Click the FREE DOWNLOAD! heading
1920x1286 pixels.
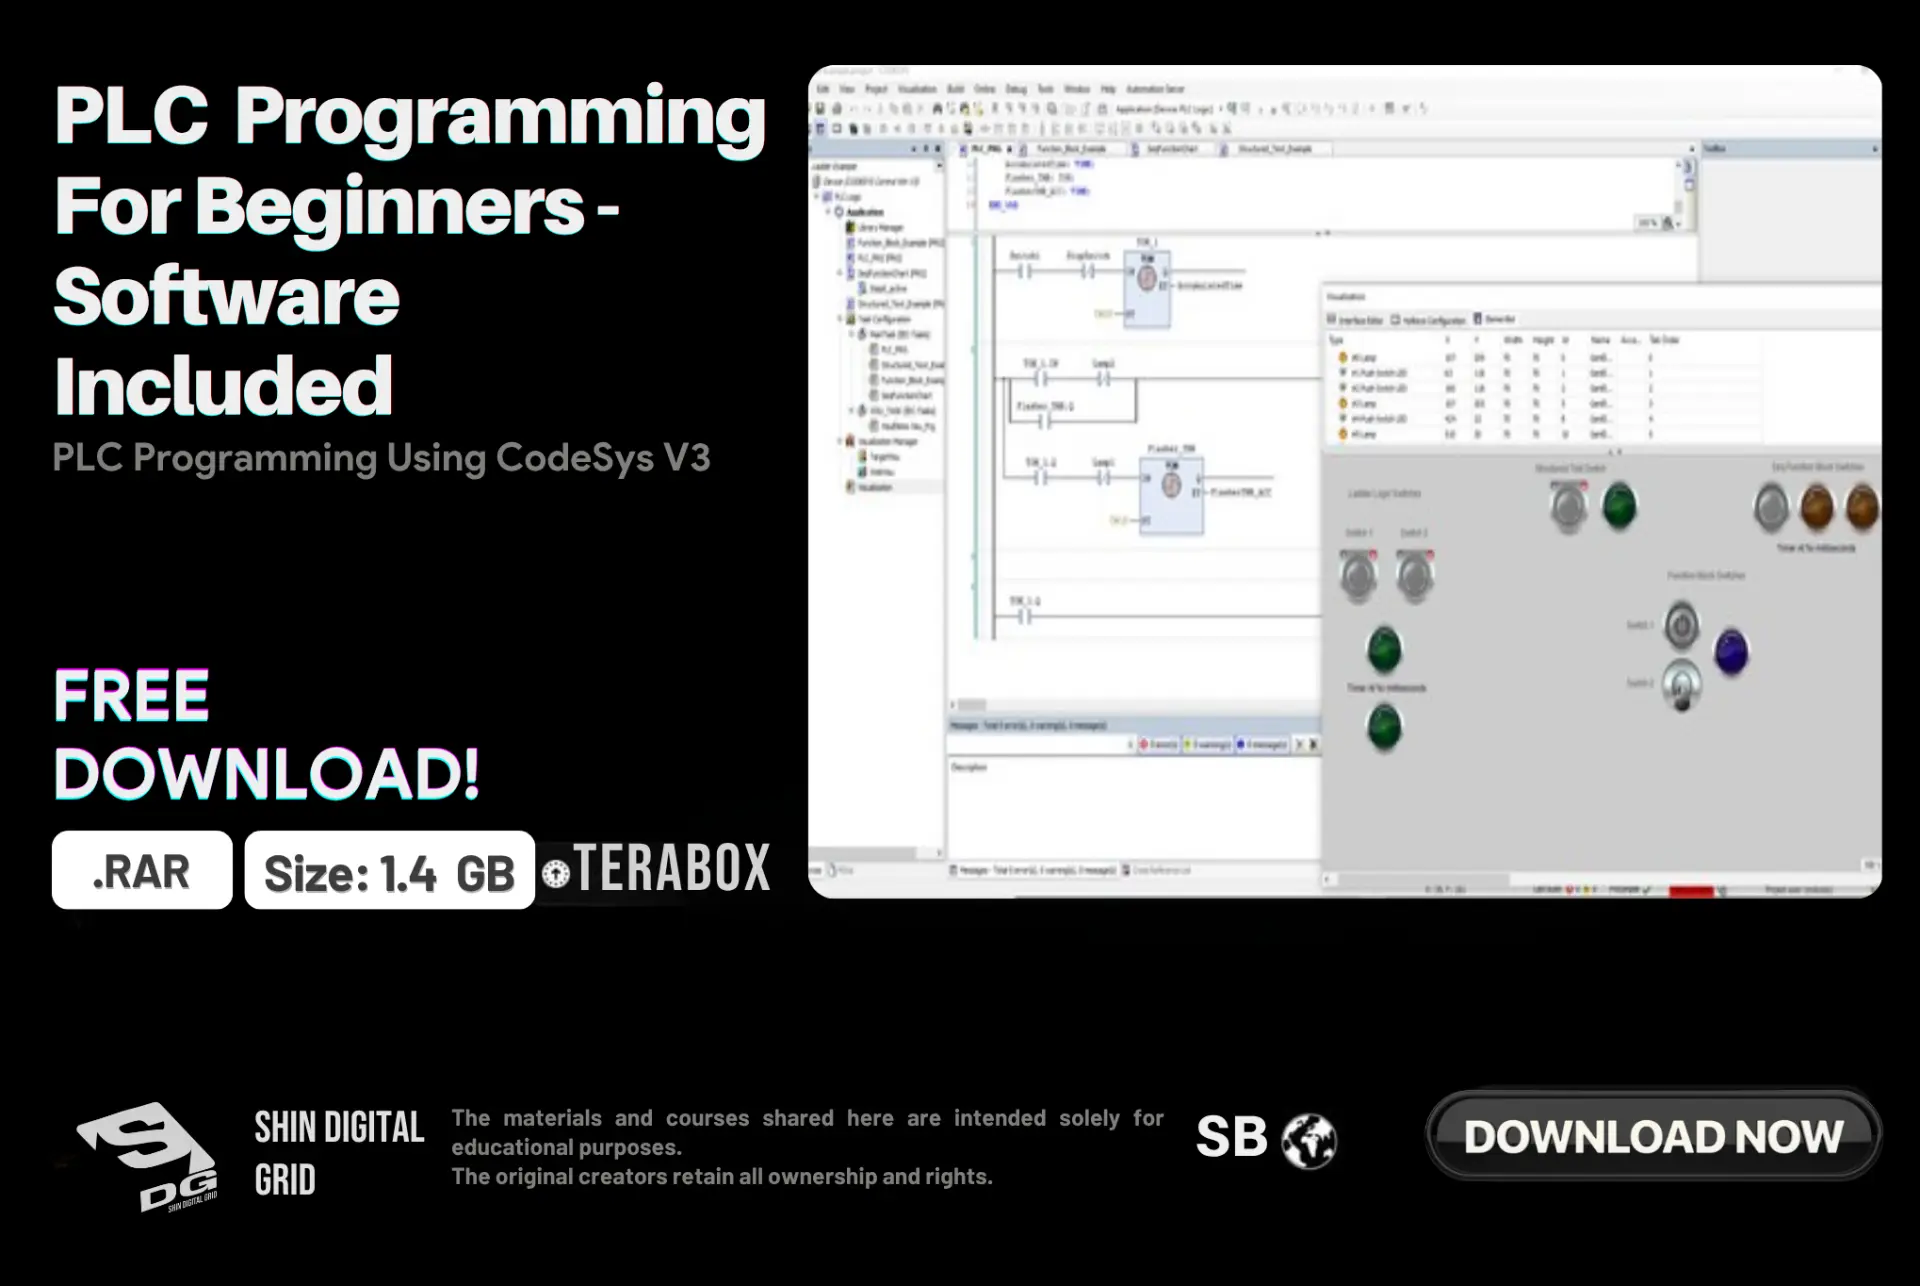267,736
